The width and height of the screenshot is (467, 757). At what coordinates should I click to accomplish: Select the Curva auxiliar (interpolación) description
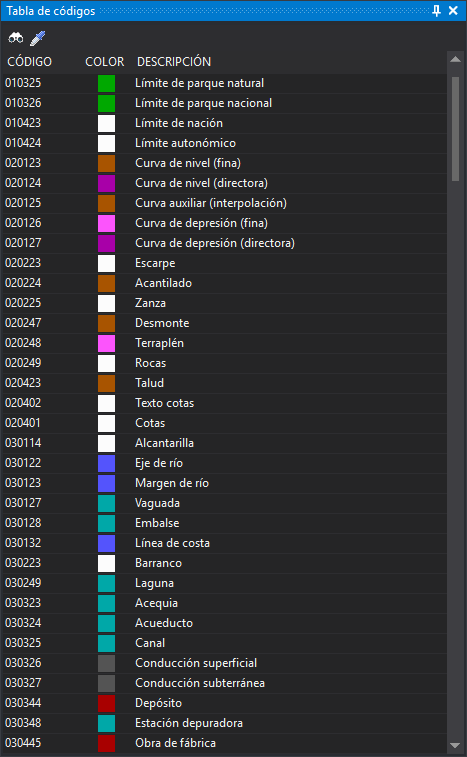pyautogui.click(x=211, y=203)
